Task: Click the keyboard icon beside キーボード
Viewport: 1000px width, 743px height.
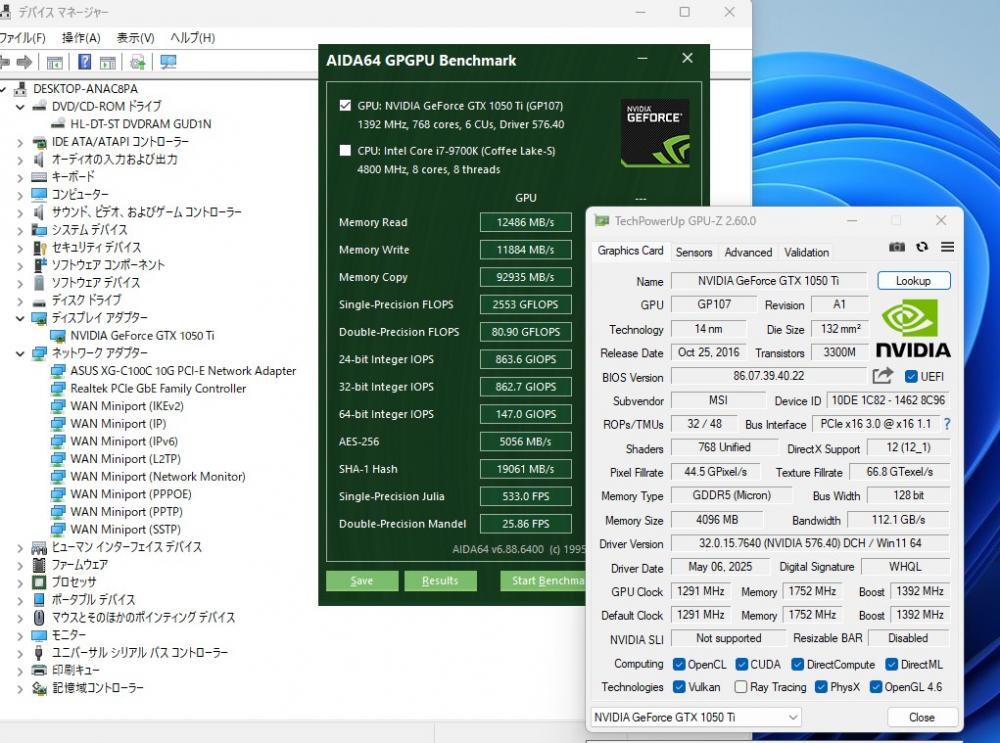Action: point(39,177)
